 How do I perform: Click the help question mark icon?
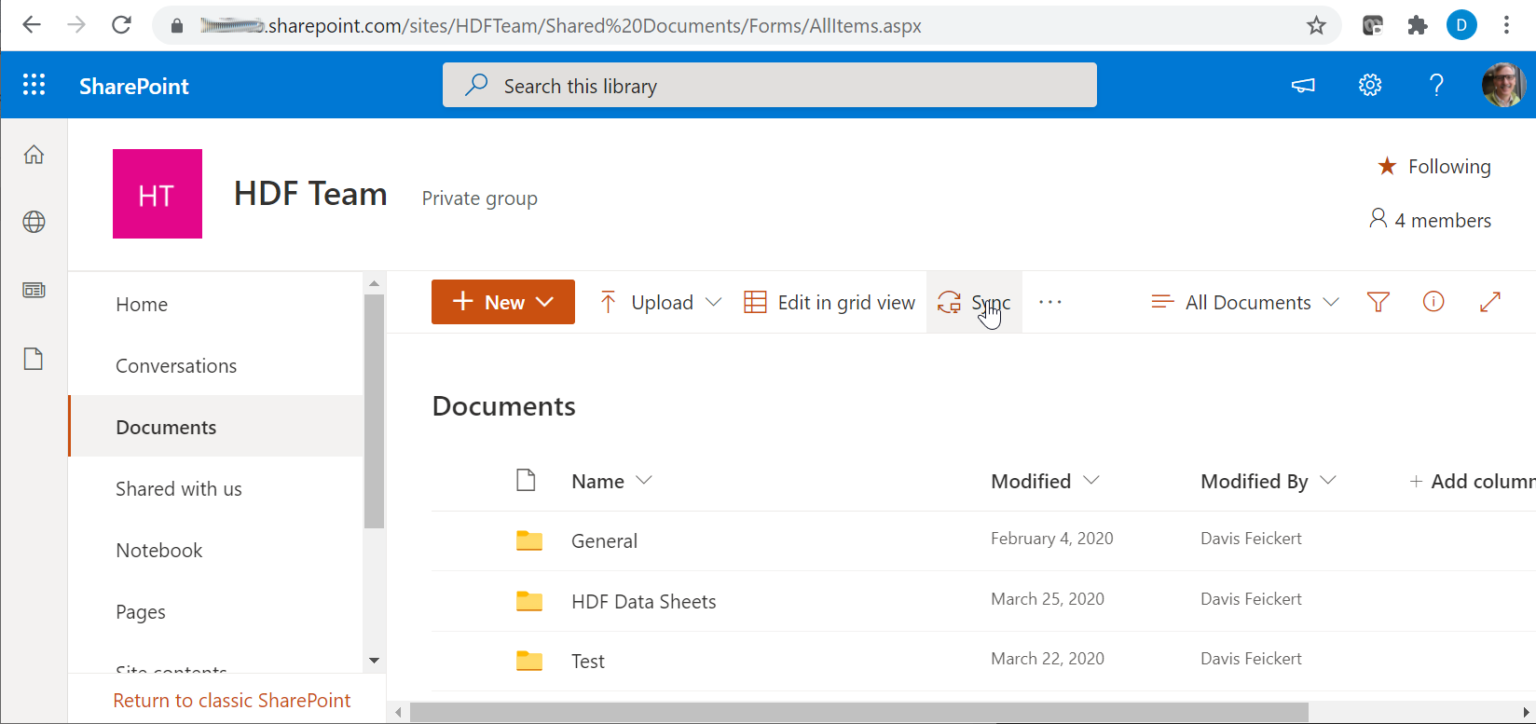1436,85
